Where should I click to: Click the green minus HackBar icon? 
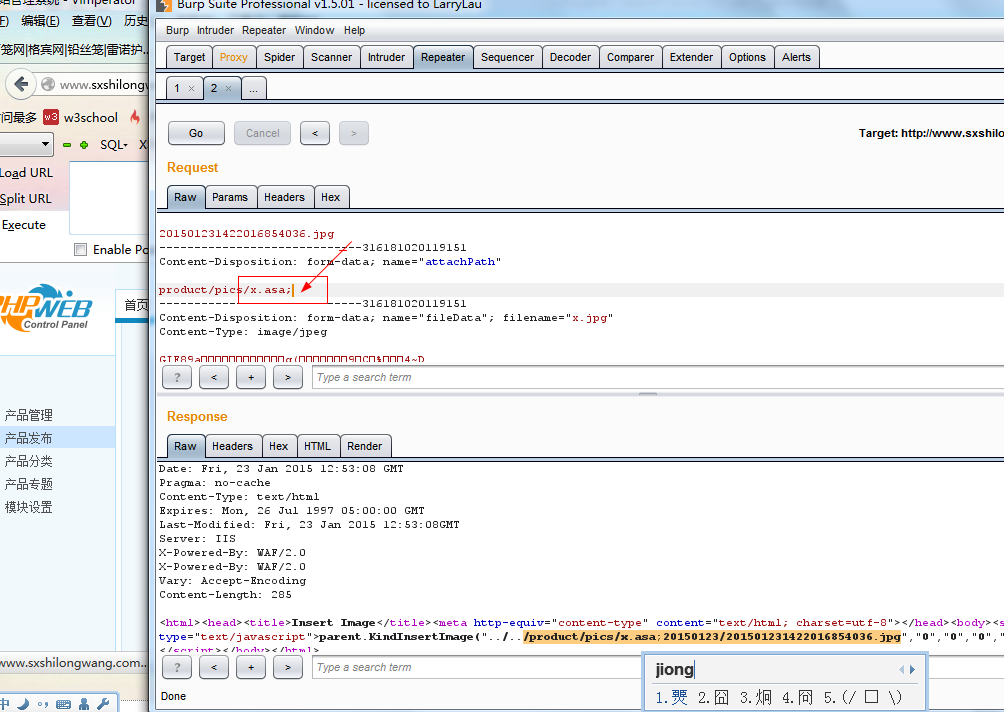[67, 145]
